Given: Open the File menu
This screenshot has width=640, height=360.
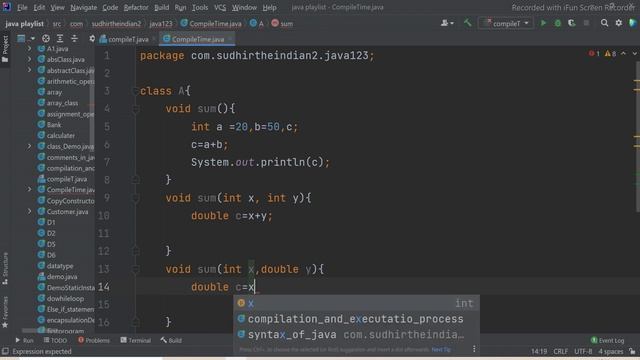Looking at the screenshot, I should coord(22,7).
